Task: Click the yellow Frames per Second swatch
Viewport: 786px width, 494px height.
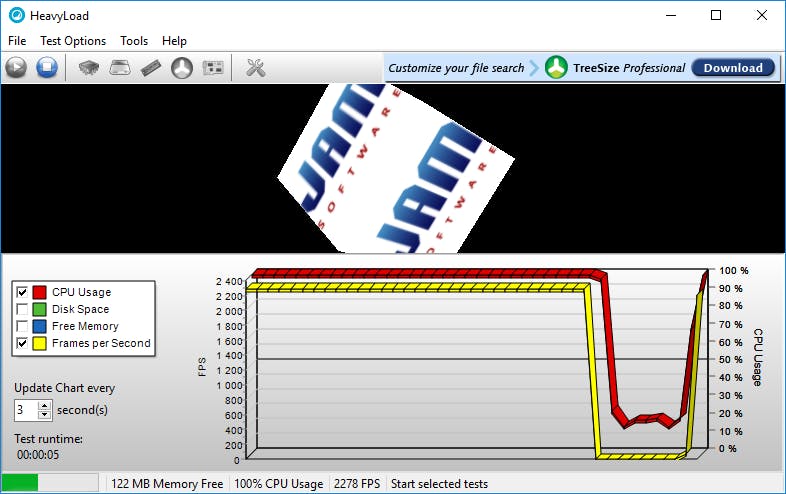Action: (40, 343)
